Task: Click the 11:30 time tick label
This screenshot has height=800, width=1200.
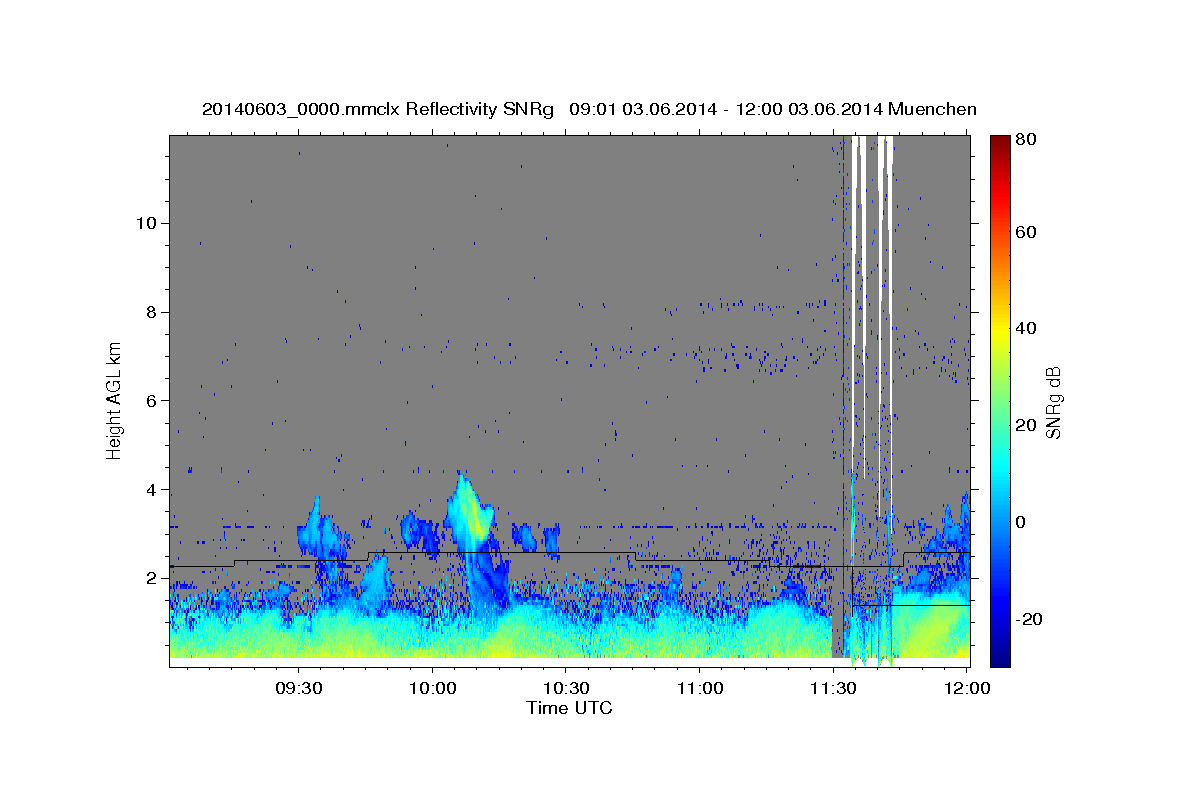Action: [834, 688]
